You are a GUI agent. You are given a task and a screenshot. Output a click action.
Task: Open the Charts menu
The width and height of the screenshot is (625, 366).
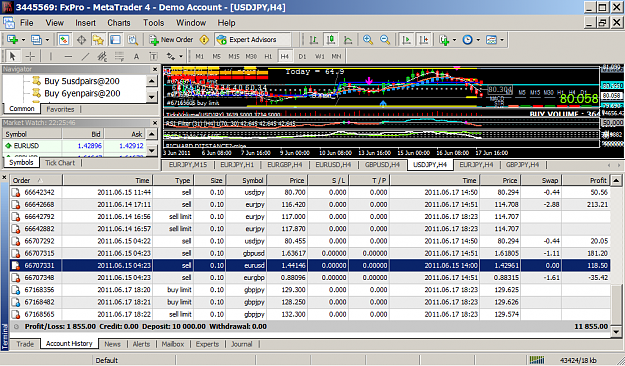[x=119, y=23]
